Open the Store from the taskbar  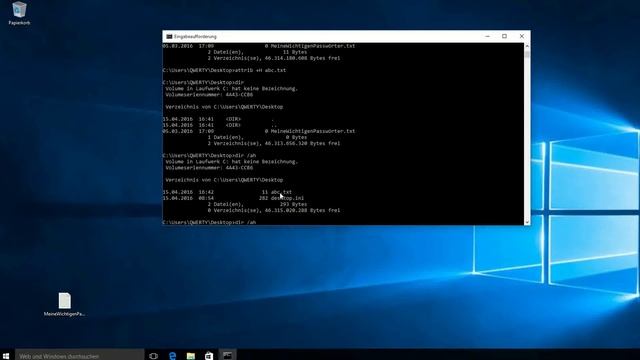point(209,356)
